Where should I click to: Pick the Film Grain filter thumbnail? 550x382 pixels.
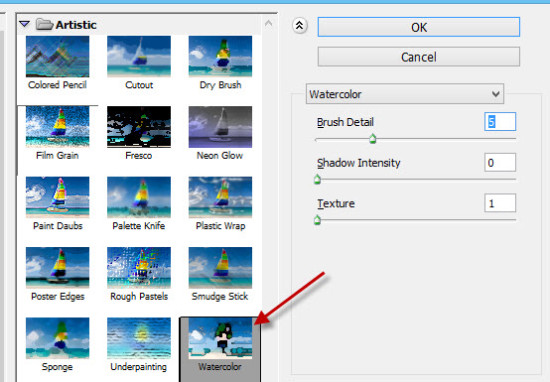58,127
